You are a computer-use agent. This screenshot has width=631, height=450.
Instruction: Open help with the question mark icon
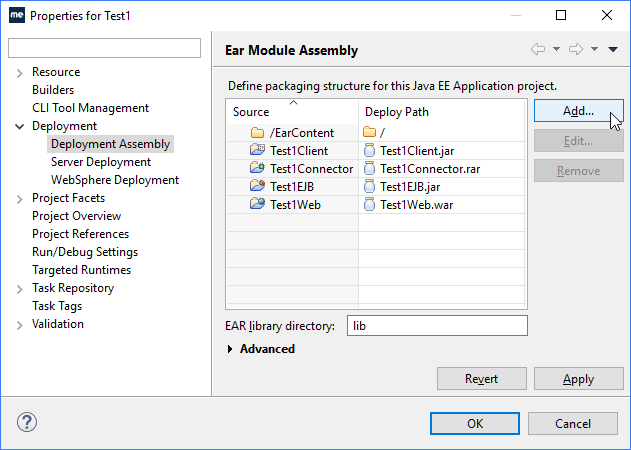[27, 423]
